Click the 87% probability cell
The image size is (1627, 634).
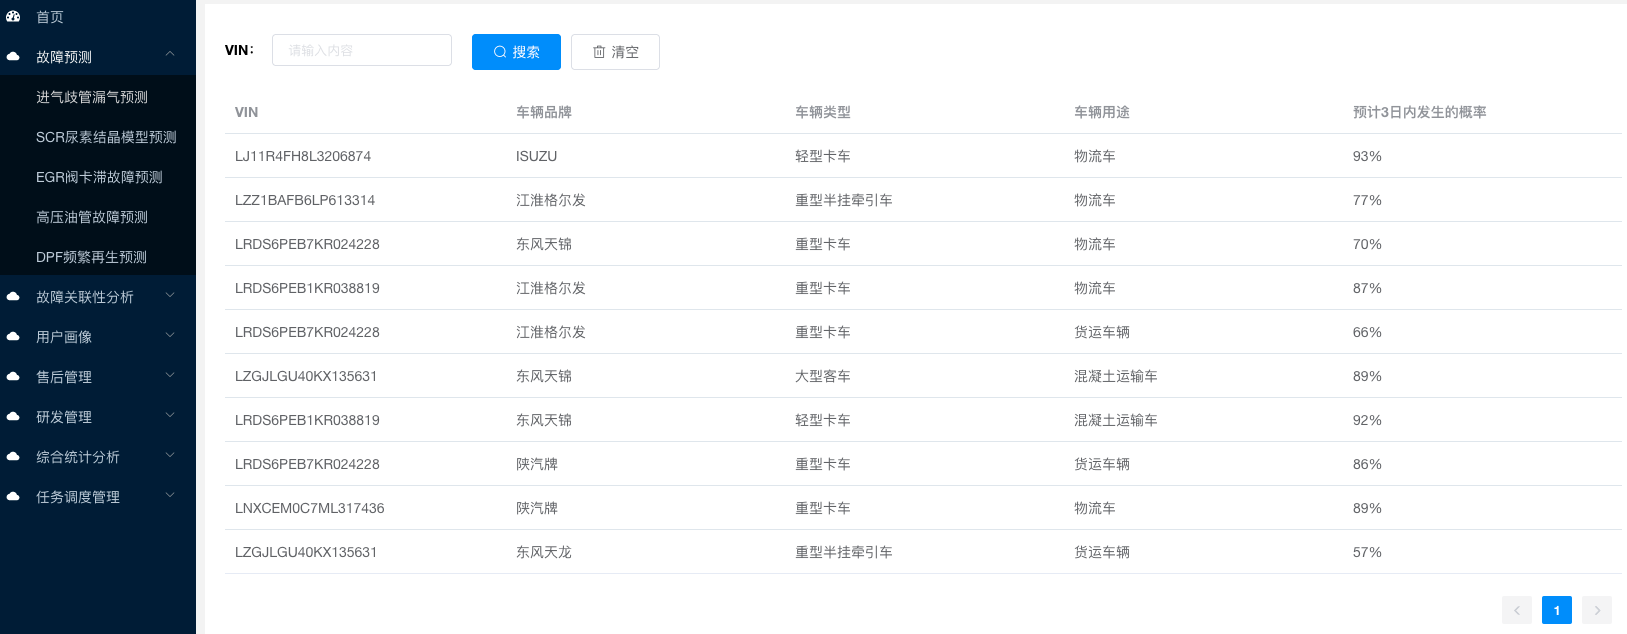[1367, 288]
